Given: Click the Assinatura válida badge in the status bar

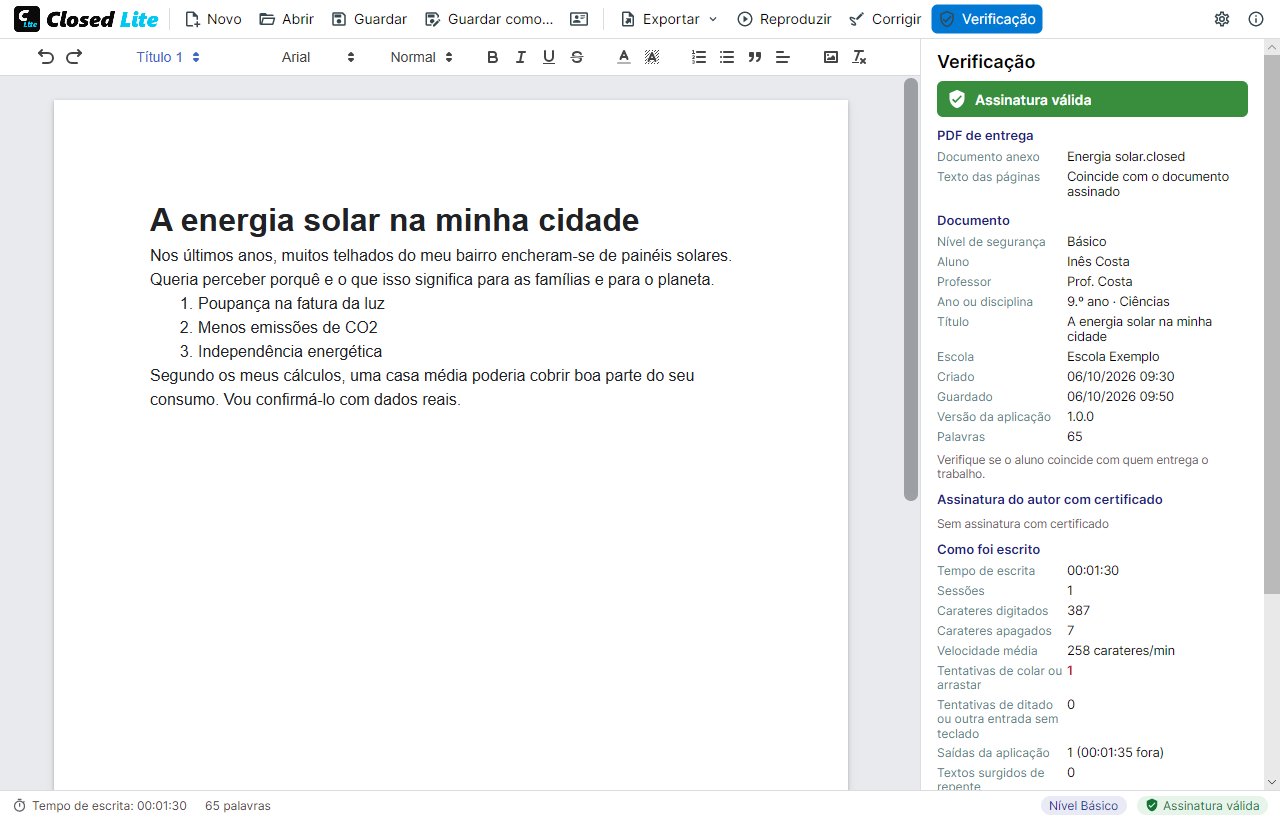Looking at the screenshot, I should click(1202, 806).
